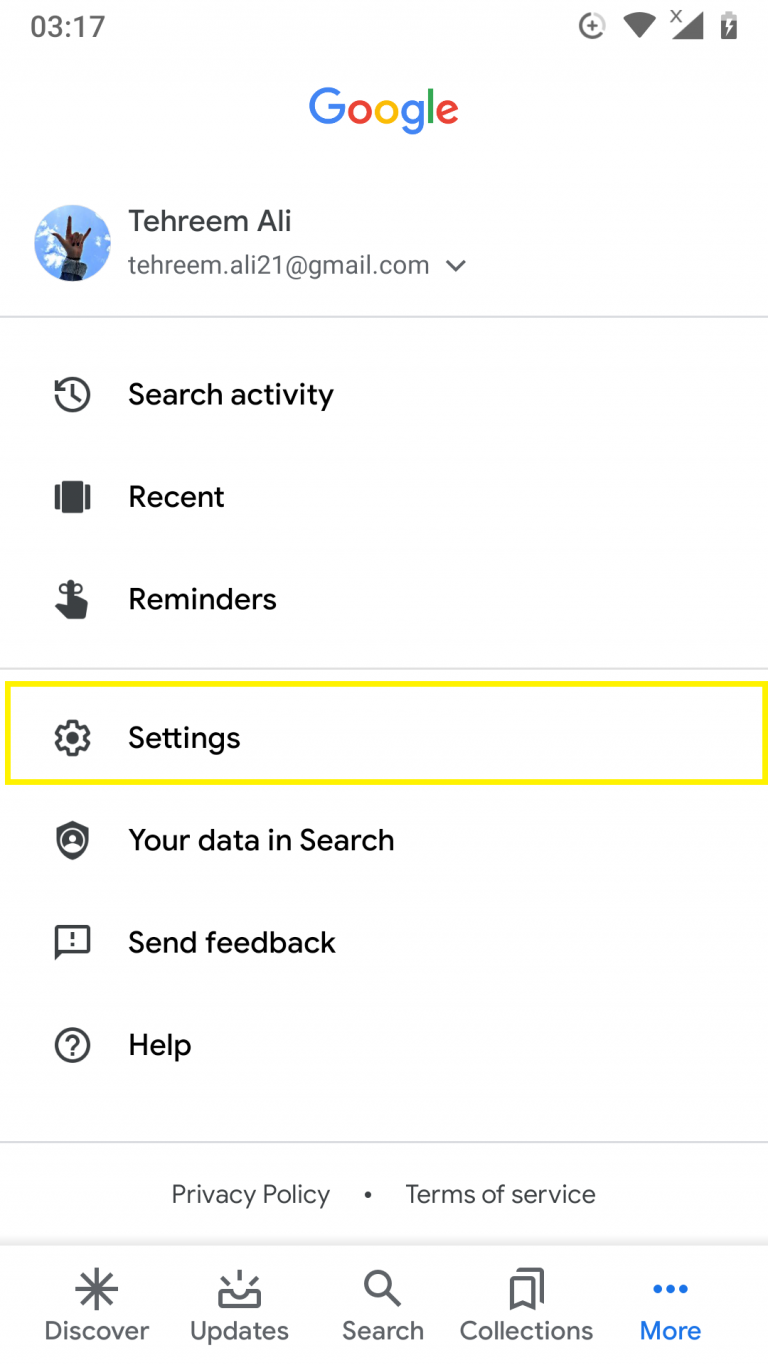Open Reminders via the bell icon
This screenshot has height=1365, width=768.
coord(72,599)
